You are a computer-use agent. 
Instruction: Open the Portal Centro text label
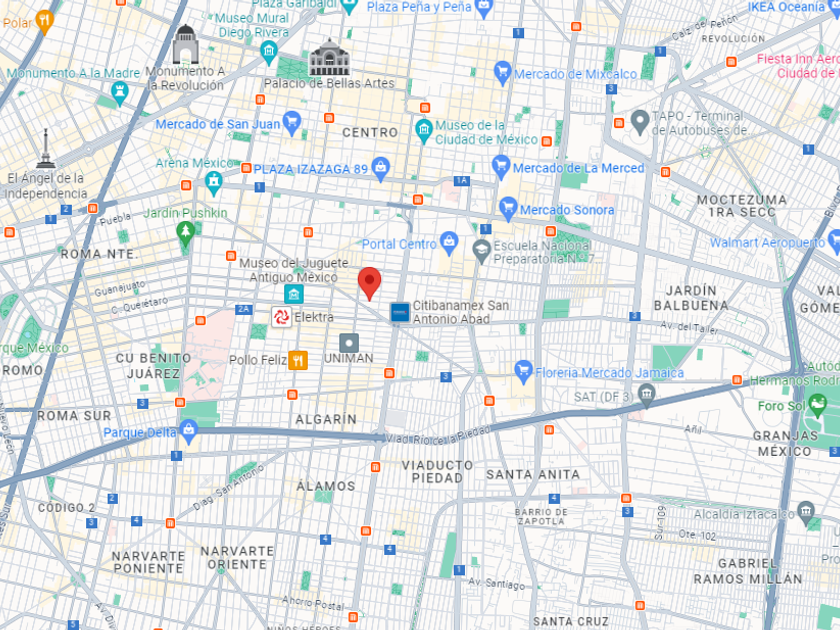tap(399, 244)
